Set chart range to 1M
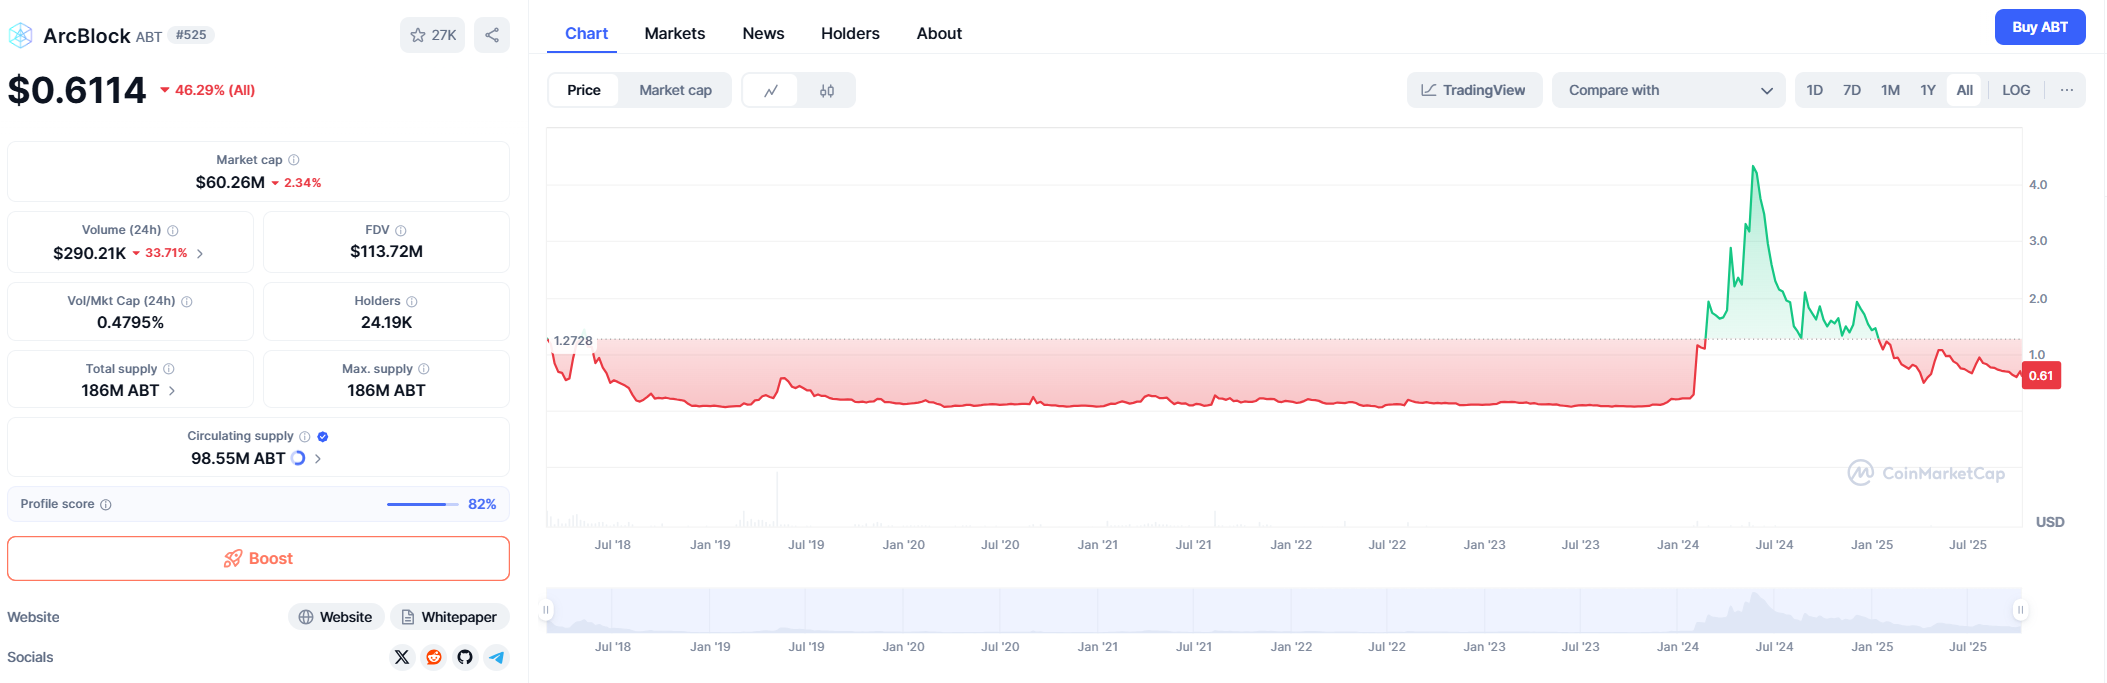Screen dimensions: 2107x683 coord(1890,90)
